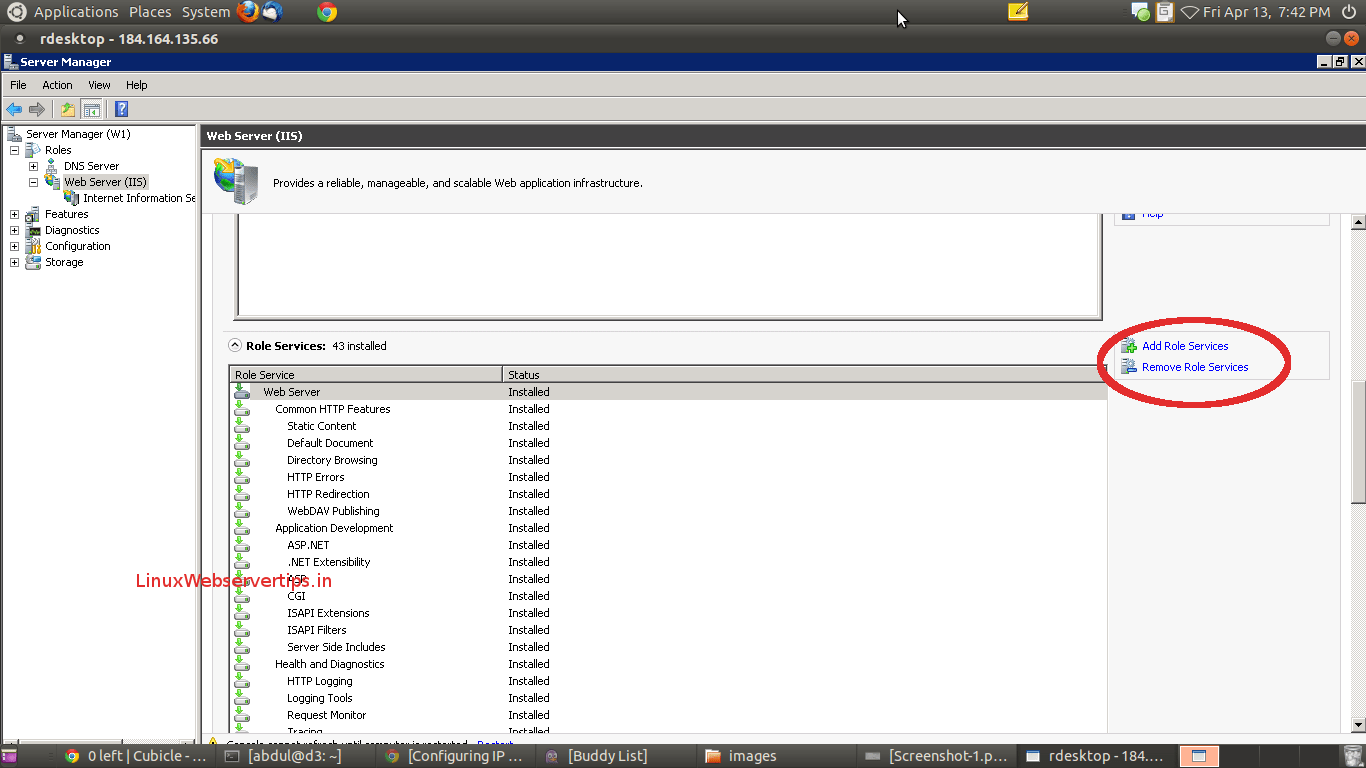Expand the Diagnostics tree node
The image size is (1366, 768).
click(14, 230)
